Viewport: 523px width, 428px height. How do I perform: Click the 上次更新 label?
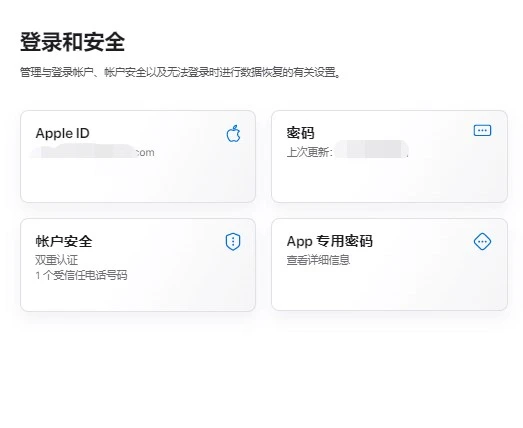pos(310,152)
